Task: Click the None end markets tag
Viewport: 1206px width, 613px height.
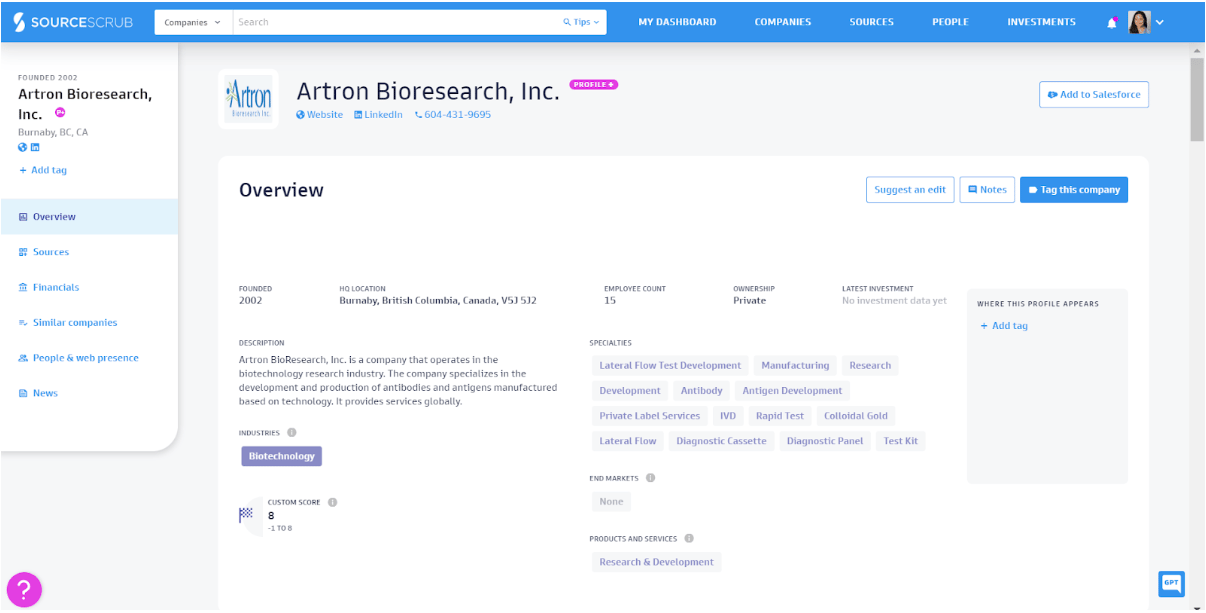Action: pyautogui.click(x=611, y=502)
